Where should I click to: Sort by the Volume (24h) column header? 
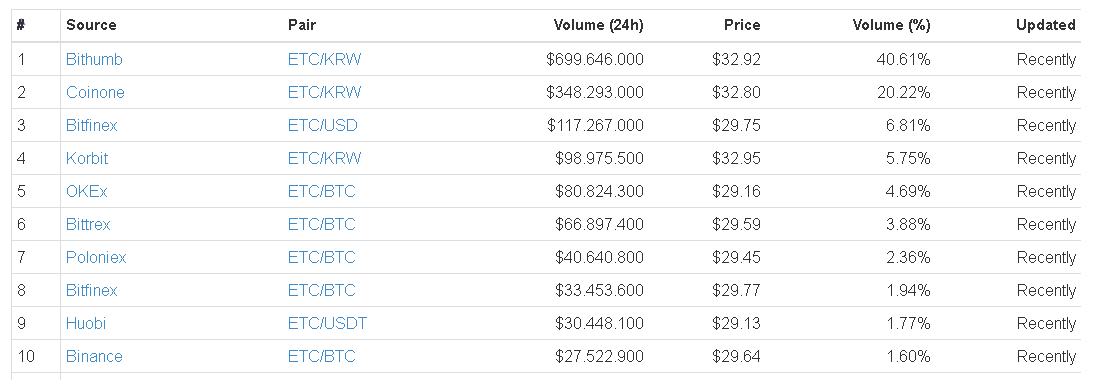[598, 25]
